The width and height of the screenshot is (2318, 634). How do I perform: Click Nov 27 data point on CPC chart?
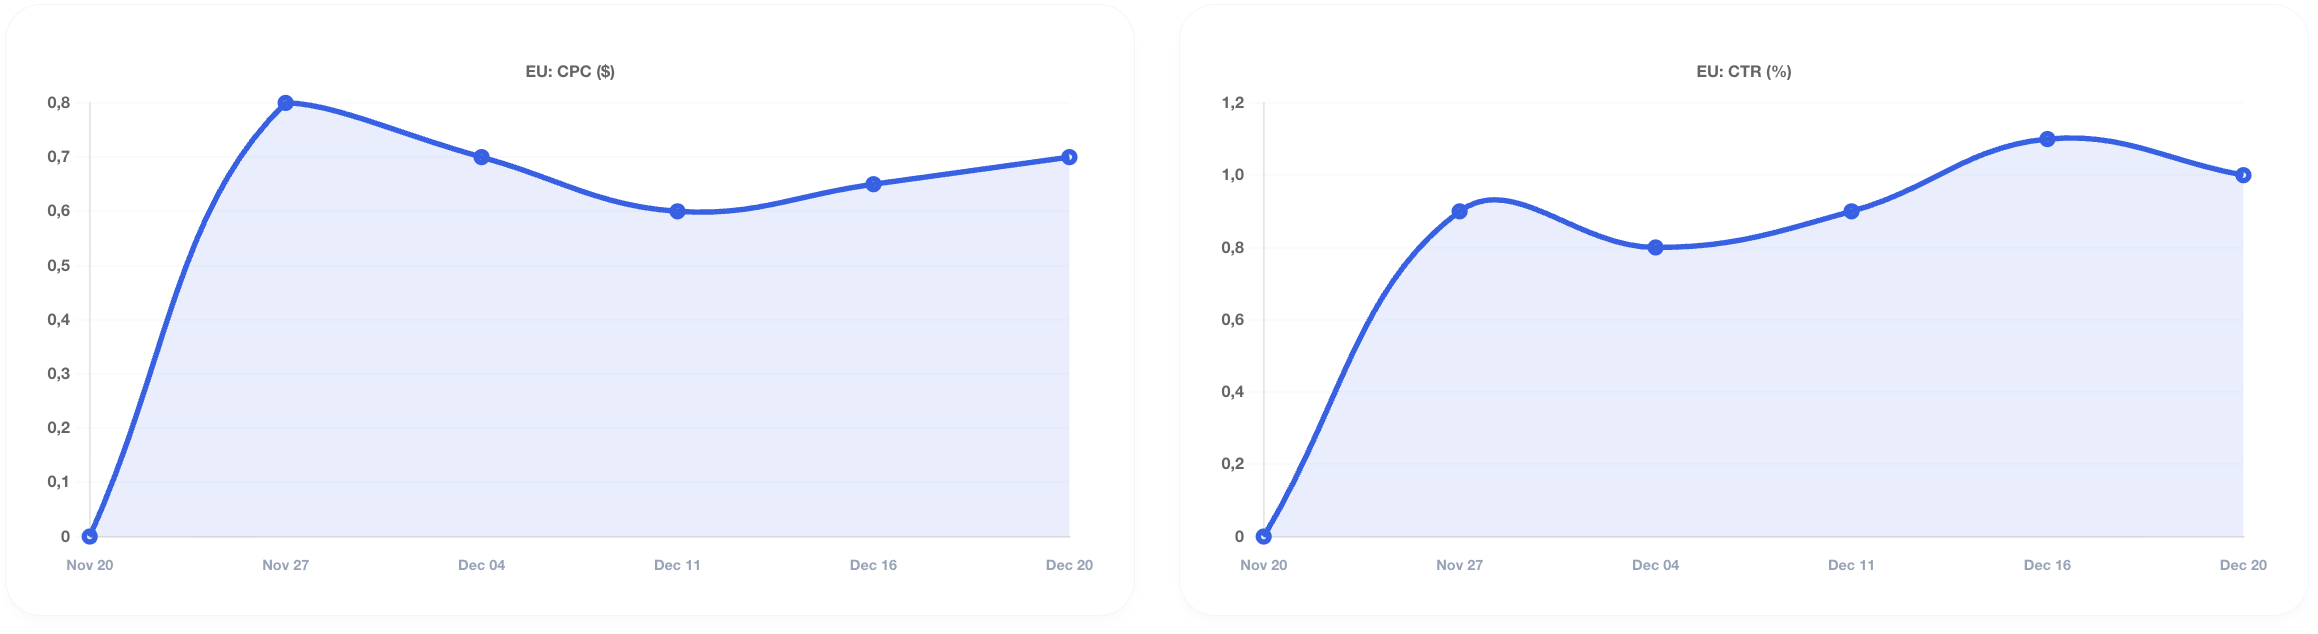tap(286, 103)
